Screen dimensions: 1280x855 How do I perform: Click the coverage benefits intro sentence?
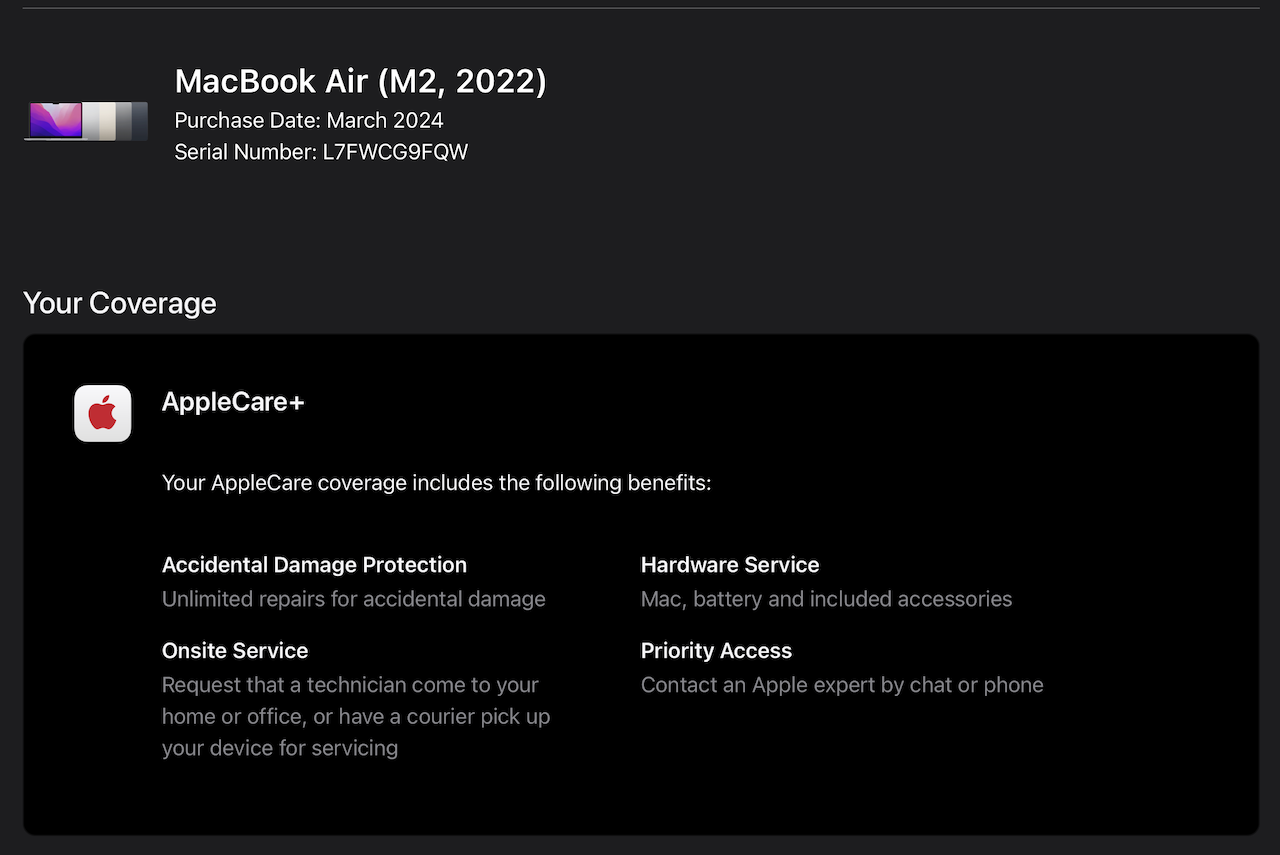coord(436,483)
